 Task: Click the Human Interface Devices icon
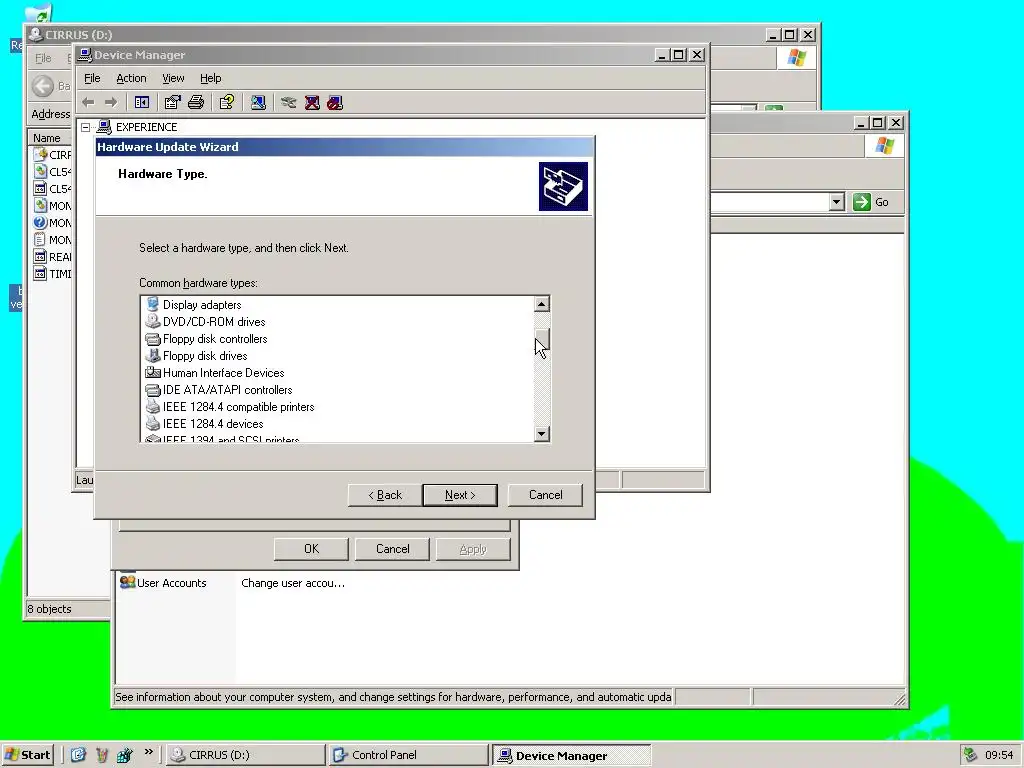[153, 372]
